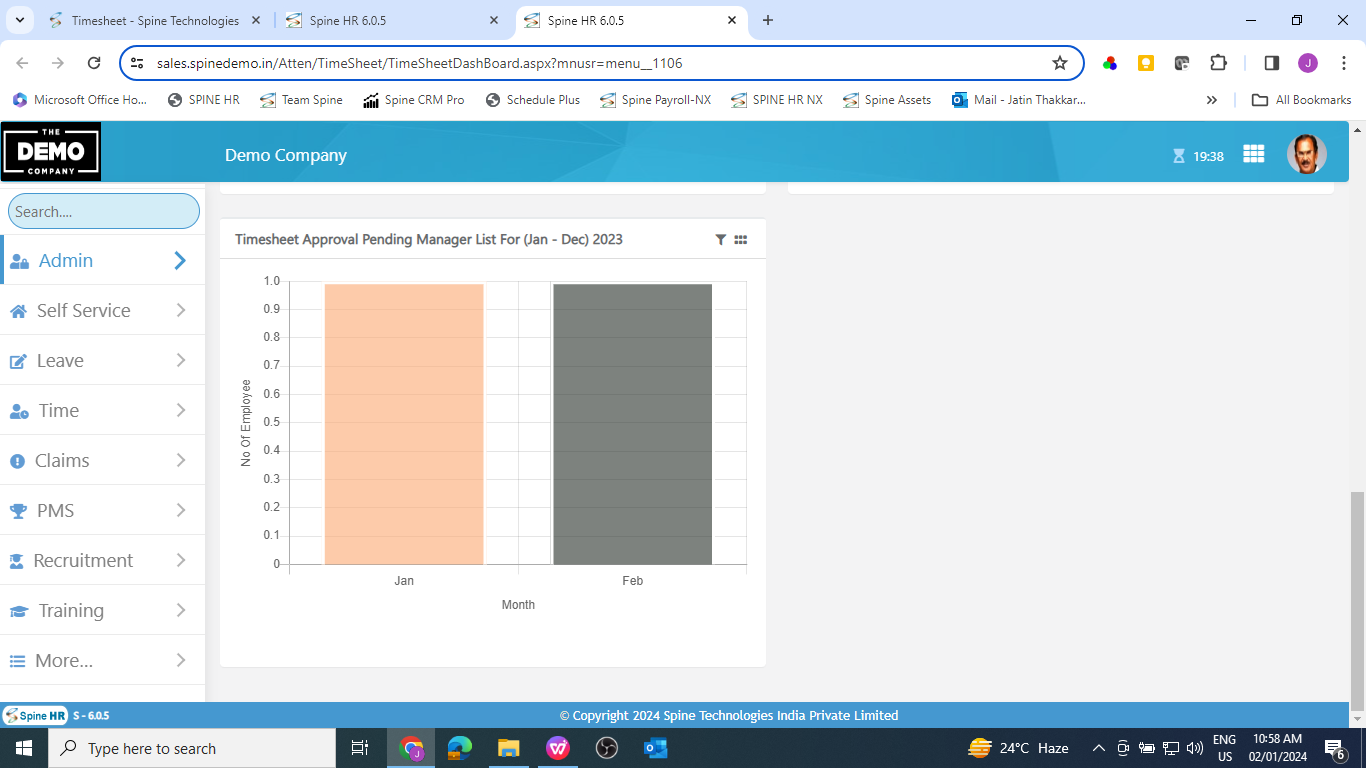
Task: Click the More list icon in sidebar
Action: pyautogui.click(x=17, y=661)
